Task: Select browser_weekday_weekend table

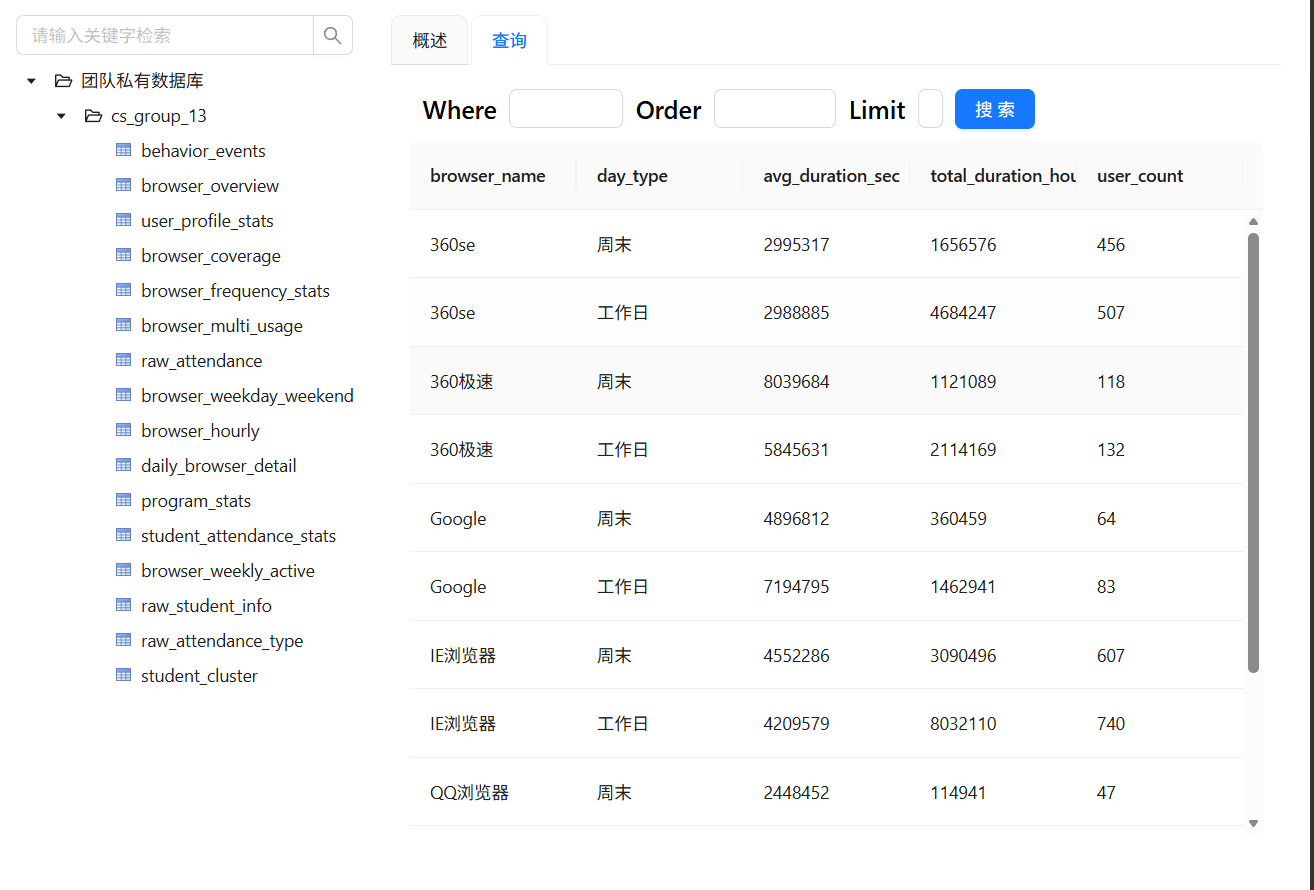Action: 247,396
